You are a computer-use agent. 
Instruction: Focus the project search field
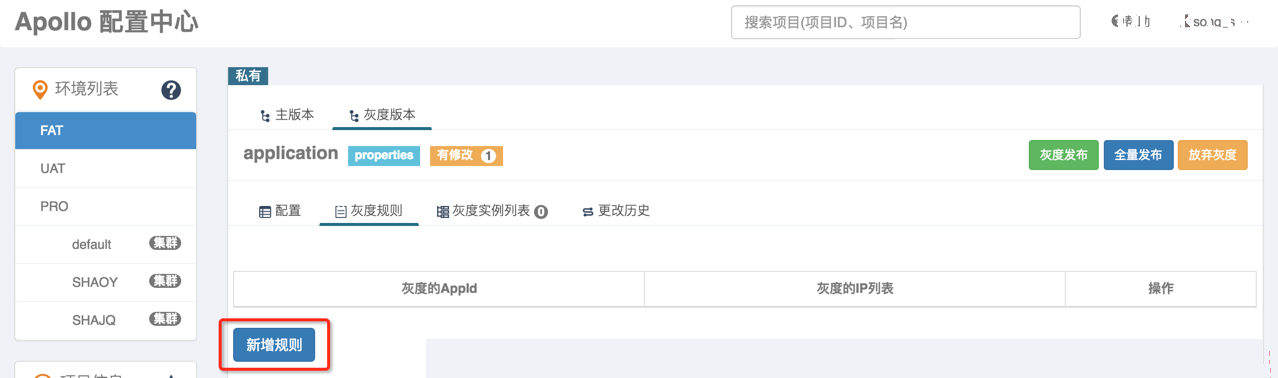point(906,22)
